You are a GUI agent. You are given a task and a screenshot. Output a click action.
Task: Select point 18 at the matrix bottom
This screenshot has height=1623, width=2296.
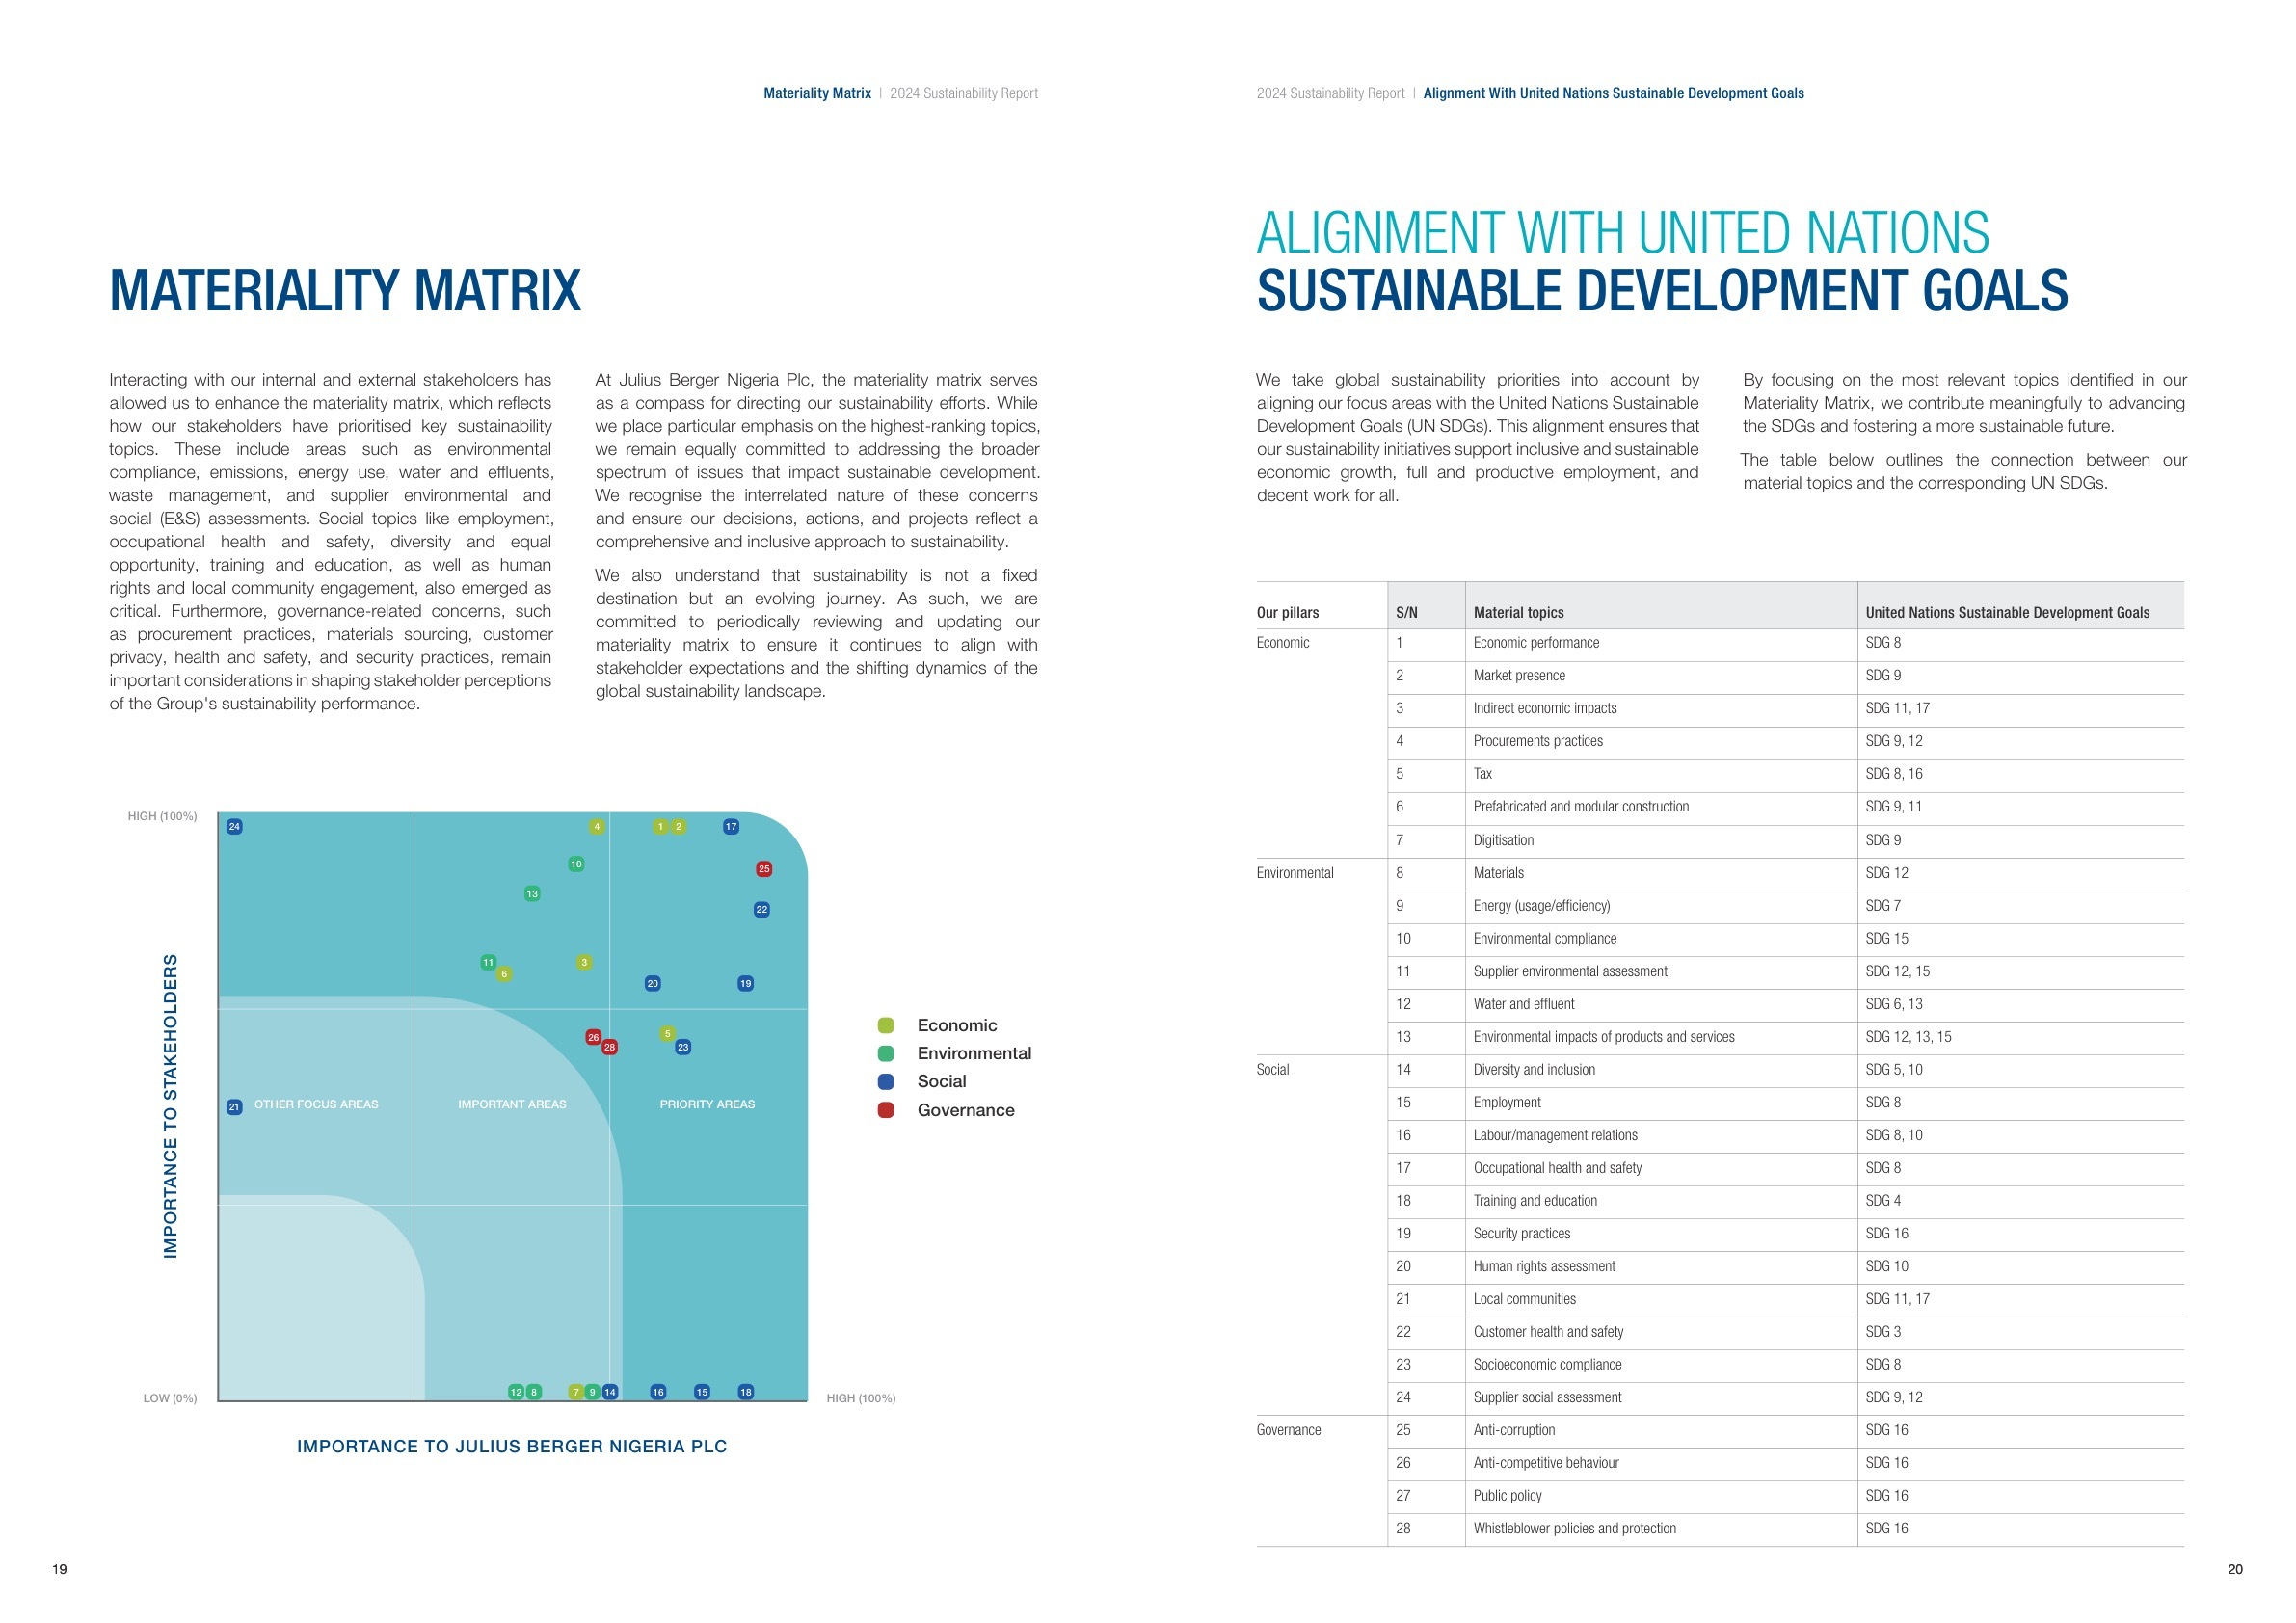coord(746,1390)
